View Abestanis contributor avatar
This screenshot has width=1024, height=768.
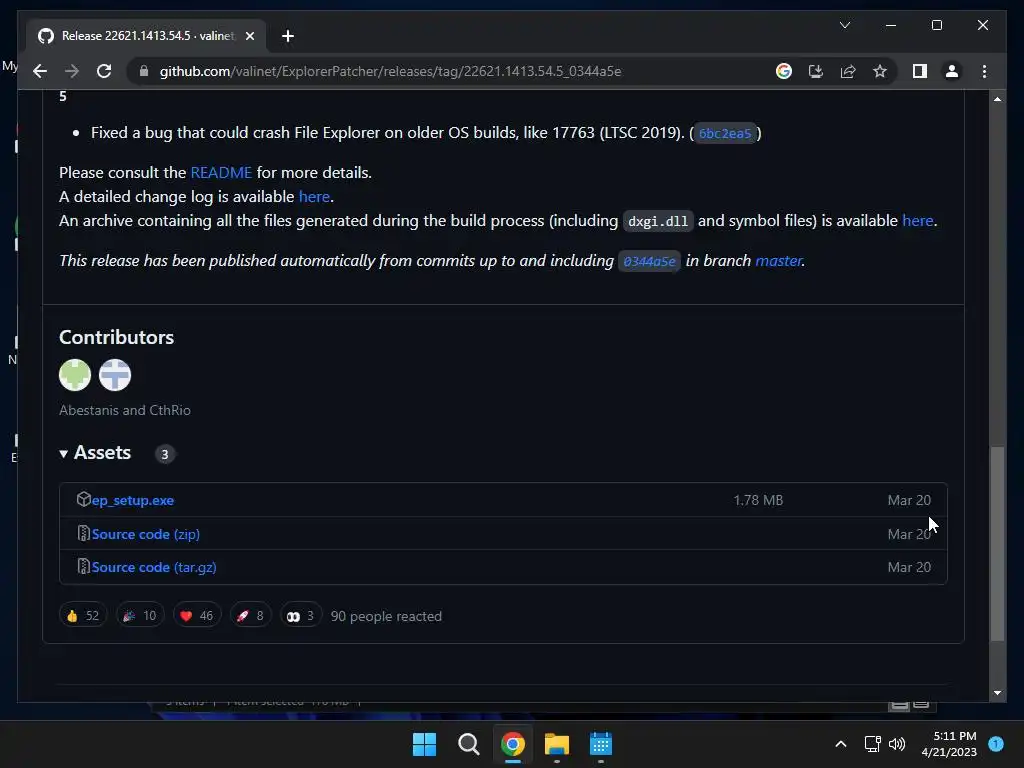point(75,375)
